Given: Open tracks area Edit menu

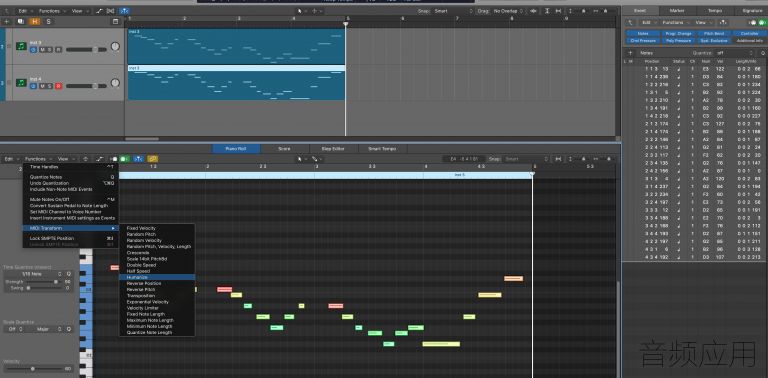Looking at the screenshot, I should coord(24,11).
